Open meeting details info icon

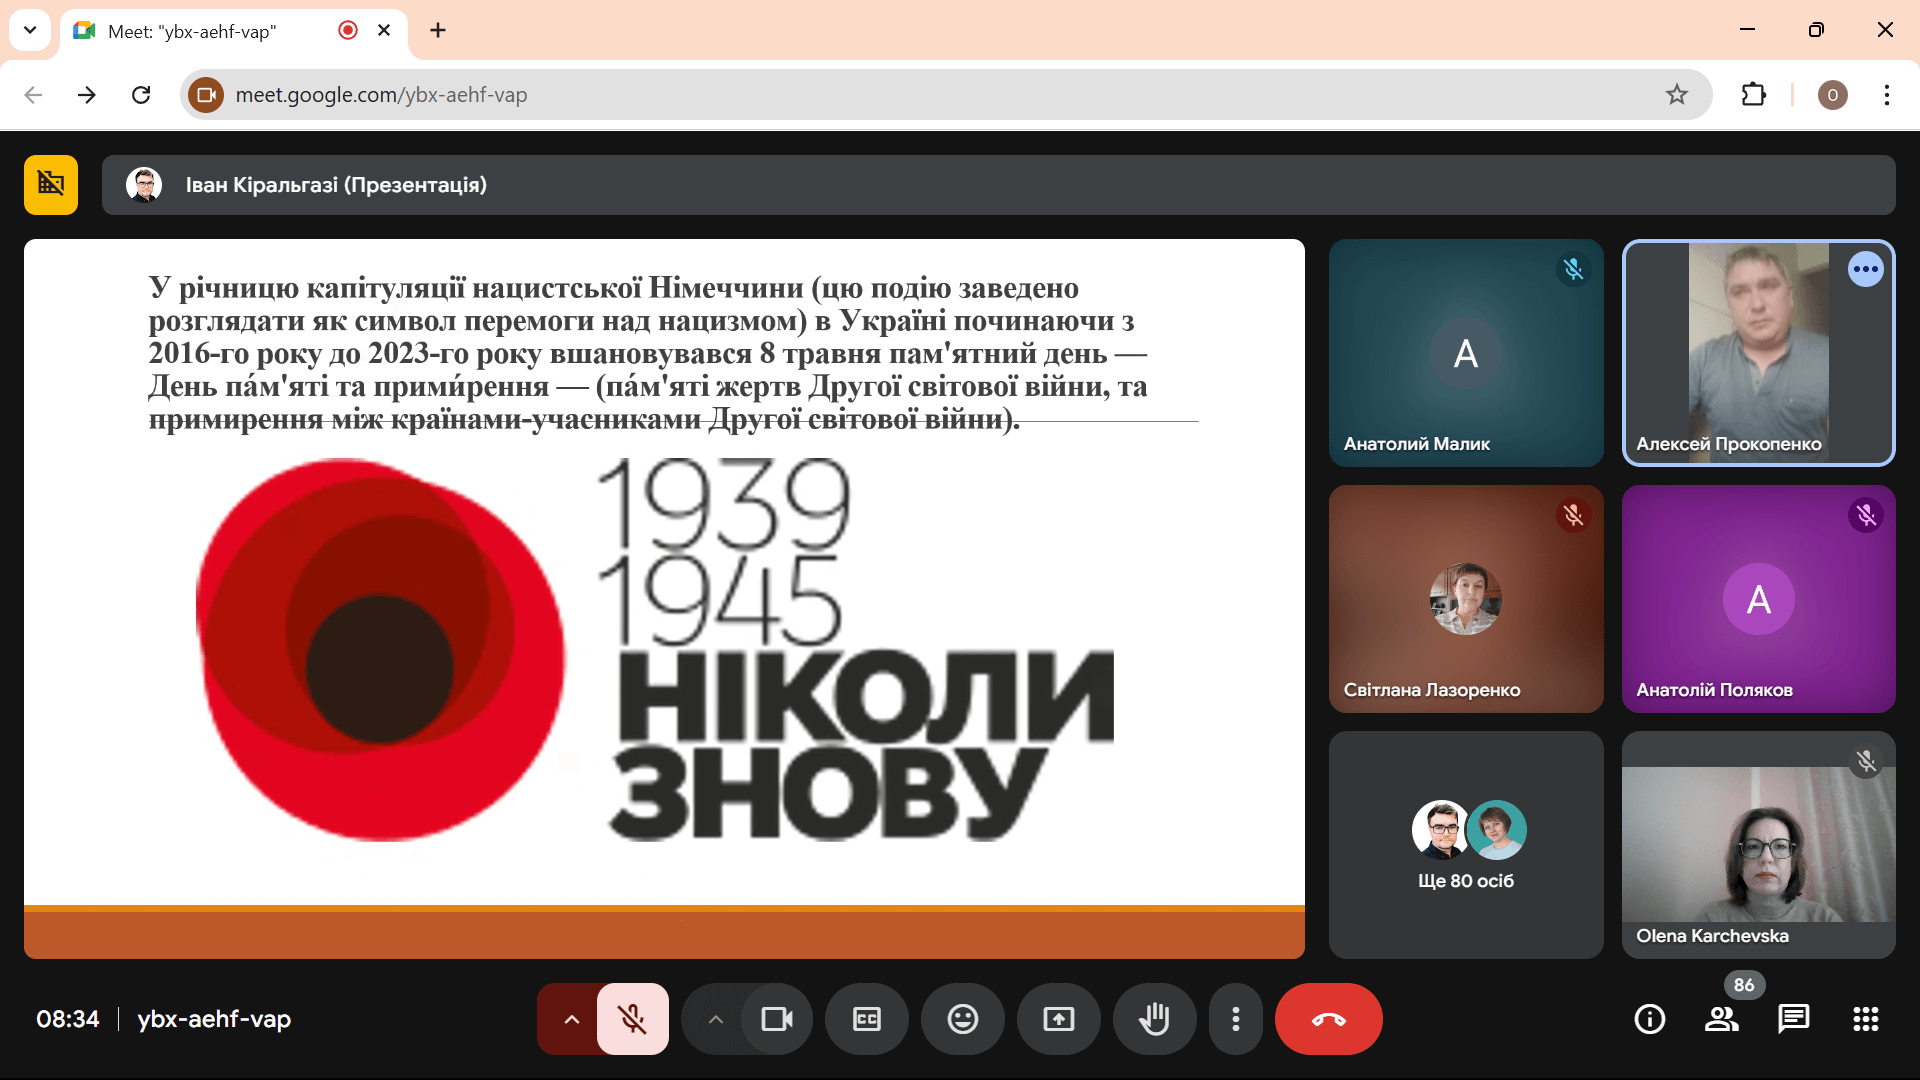pyautogui.click(x=1650, y=1019)
